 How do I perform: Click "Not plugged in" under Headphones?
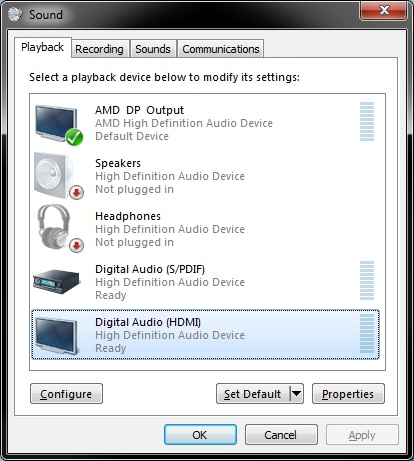click(x=134, y=242)
